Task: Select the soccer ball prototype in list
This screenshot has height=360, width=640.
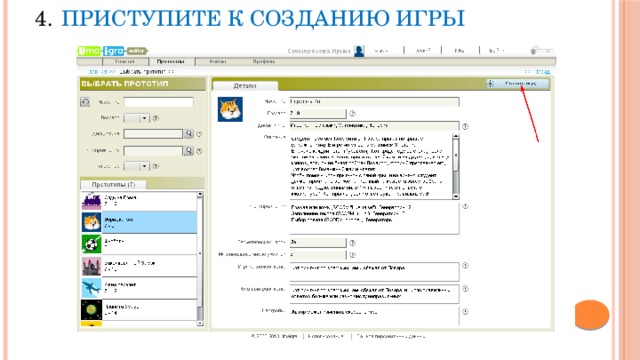Action: point(139,244)
